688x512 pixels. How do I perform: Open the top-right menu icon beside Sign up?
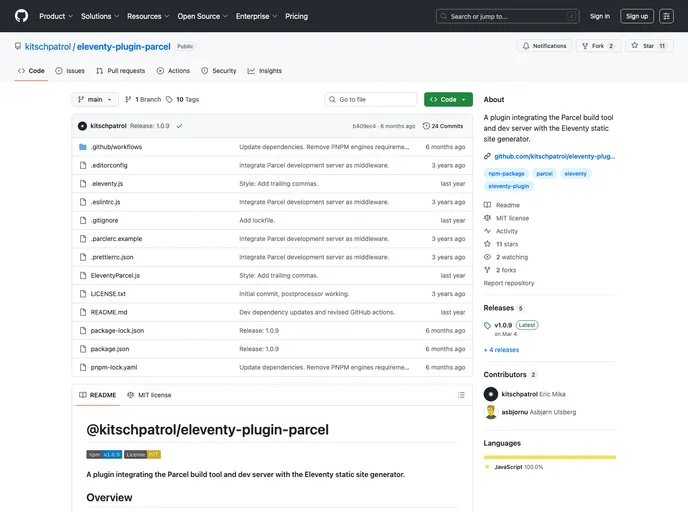pos(666,16)
